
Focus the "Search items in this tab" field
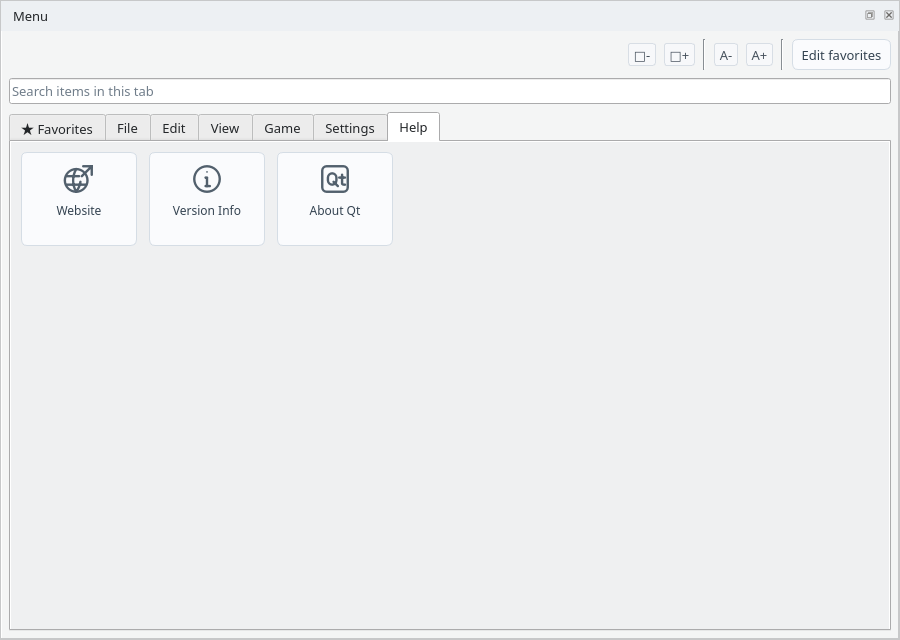(x=449, y=91)
